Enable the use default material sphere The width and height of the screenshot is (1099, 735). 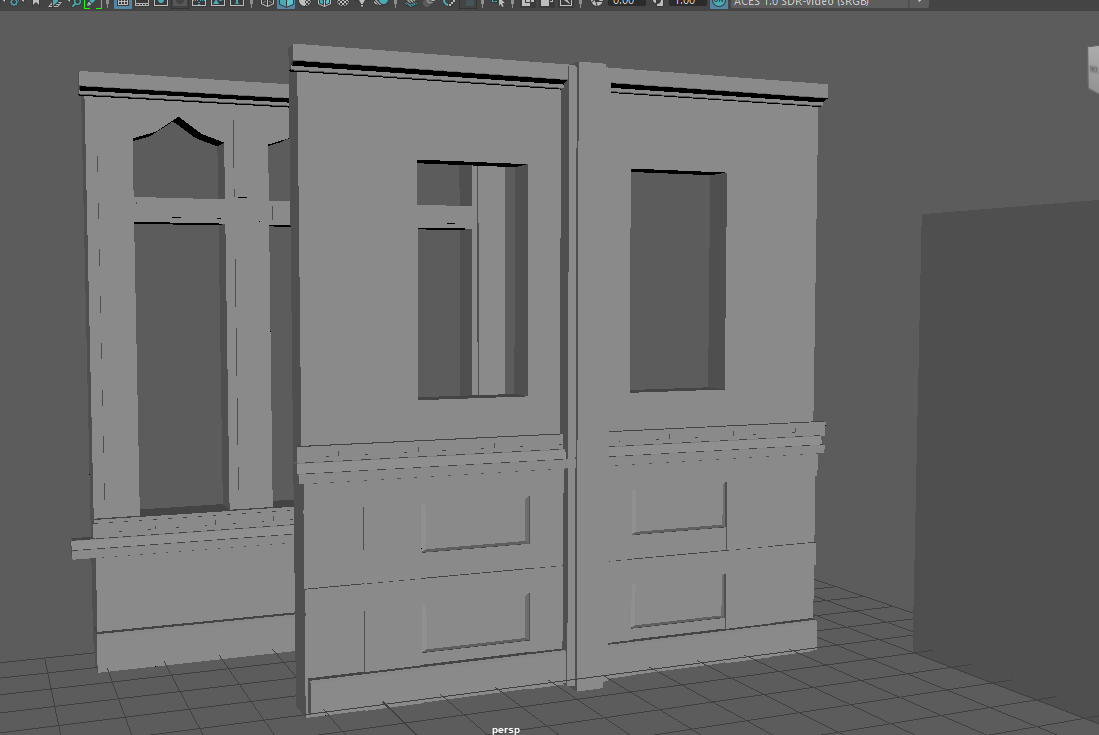(x=305, y=3)
